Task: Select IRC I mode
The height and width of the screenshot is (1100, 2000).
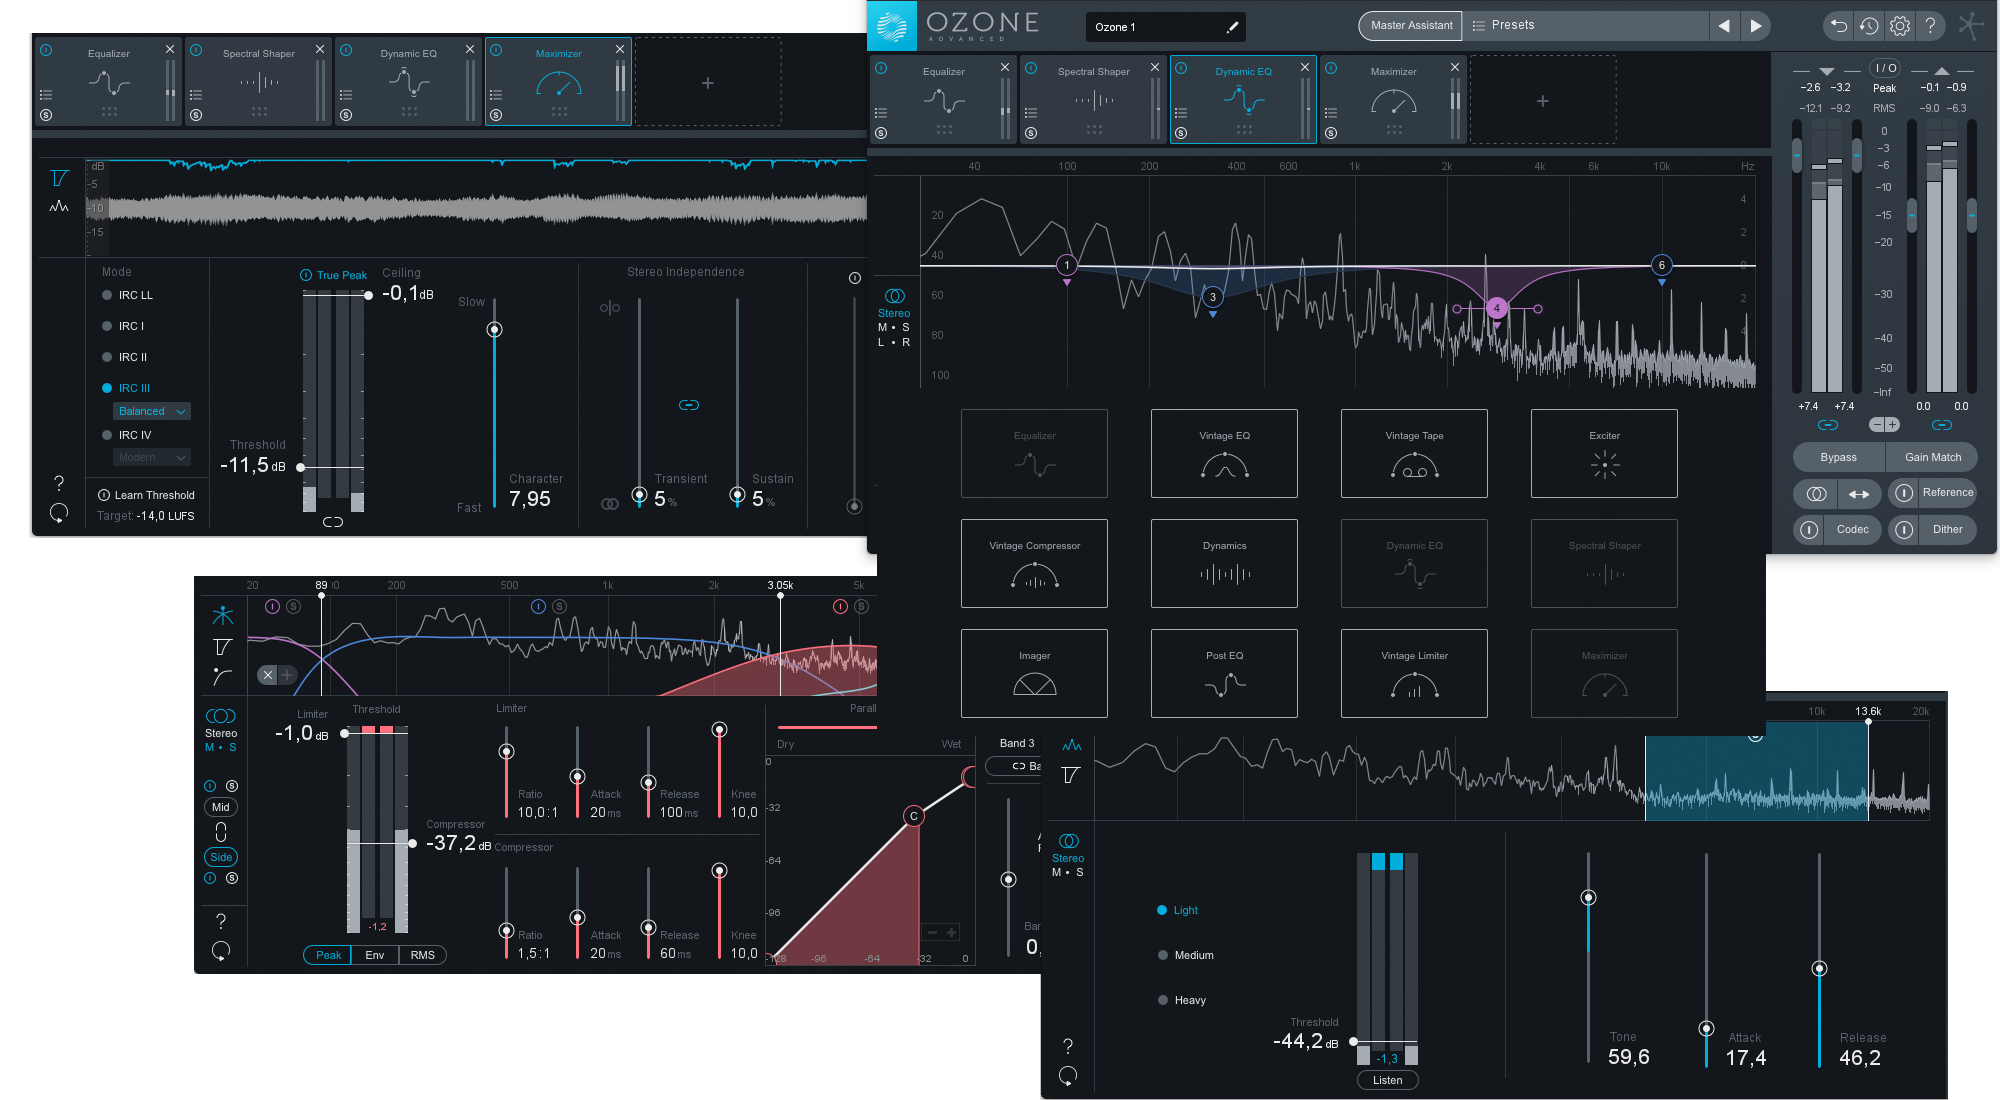Action: tap(124, 326)
